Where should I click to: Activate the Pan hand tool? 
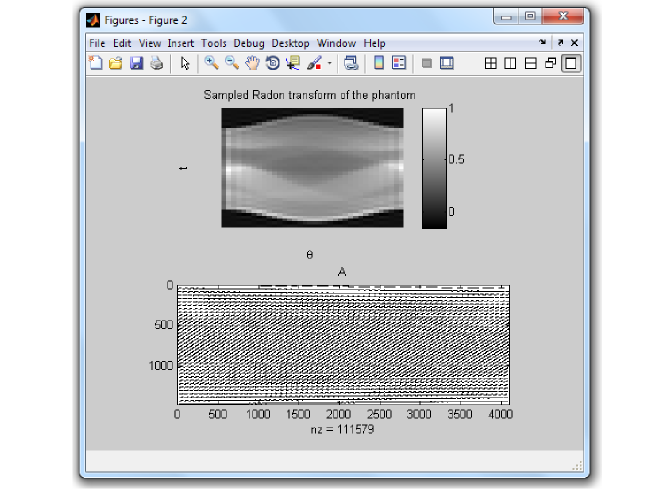tap(252, 63)
